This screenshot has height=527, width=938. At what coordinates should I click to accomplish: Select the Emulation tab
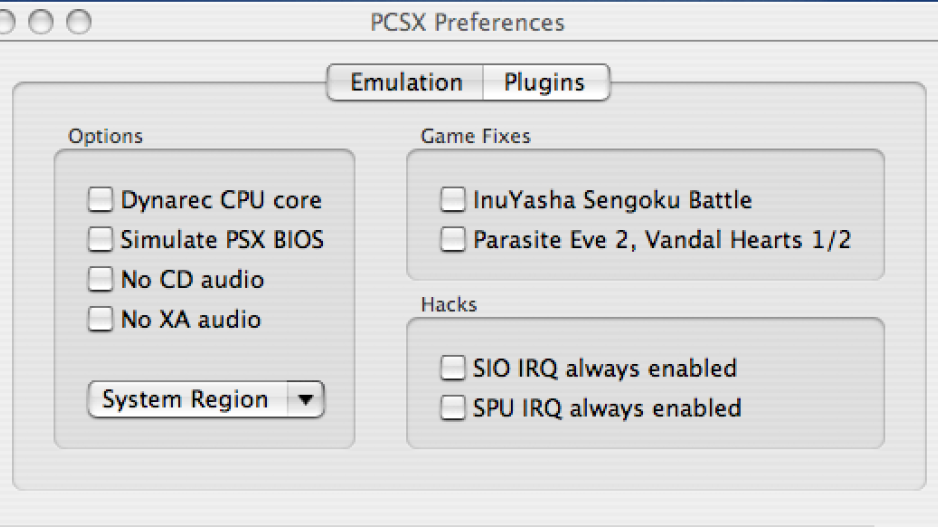[406, 82]
